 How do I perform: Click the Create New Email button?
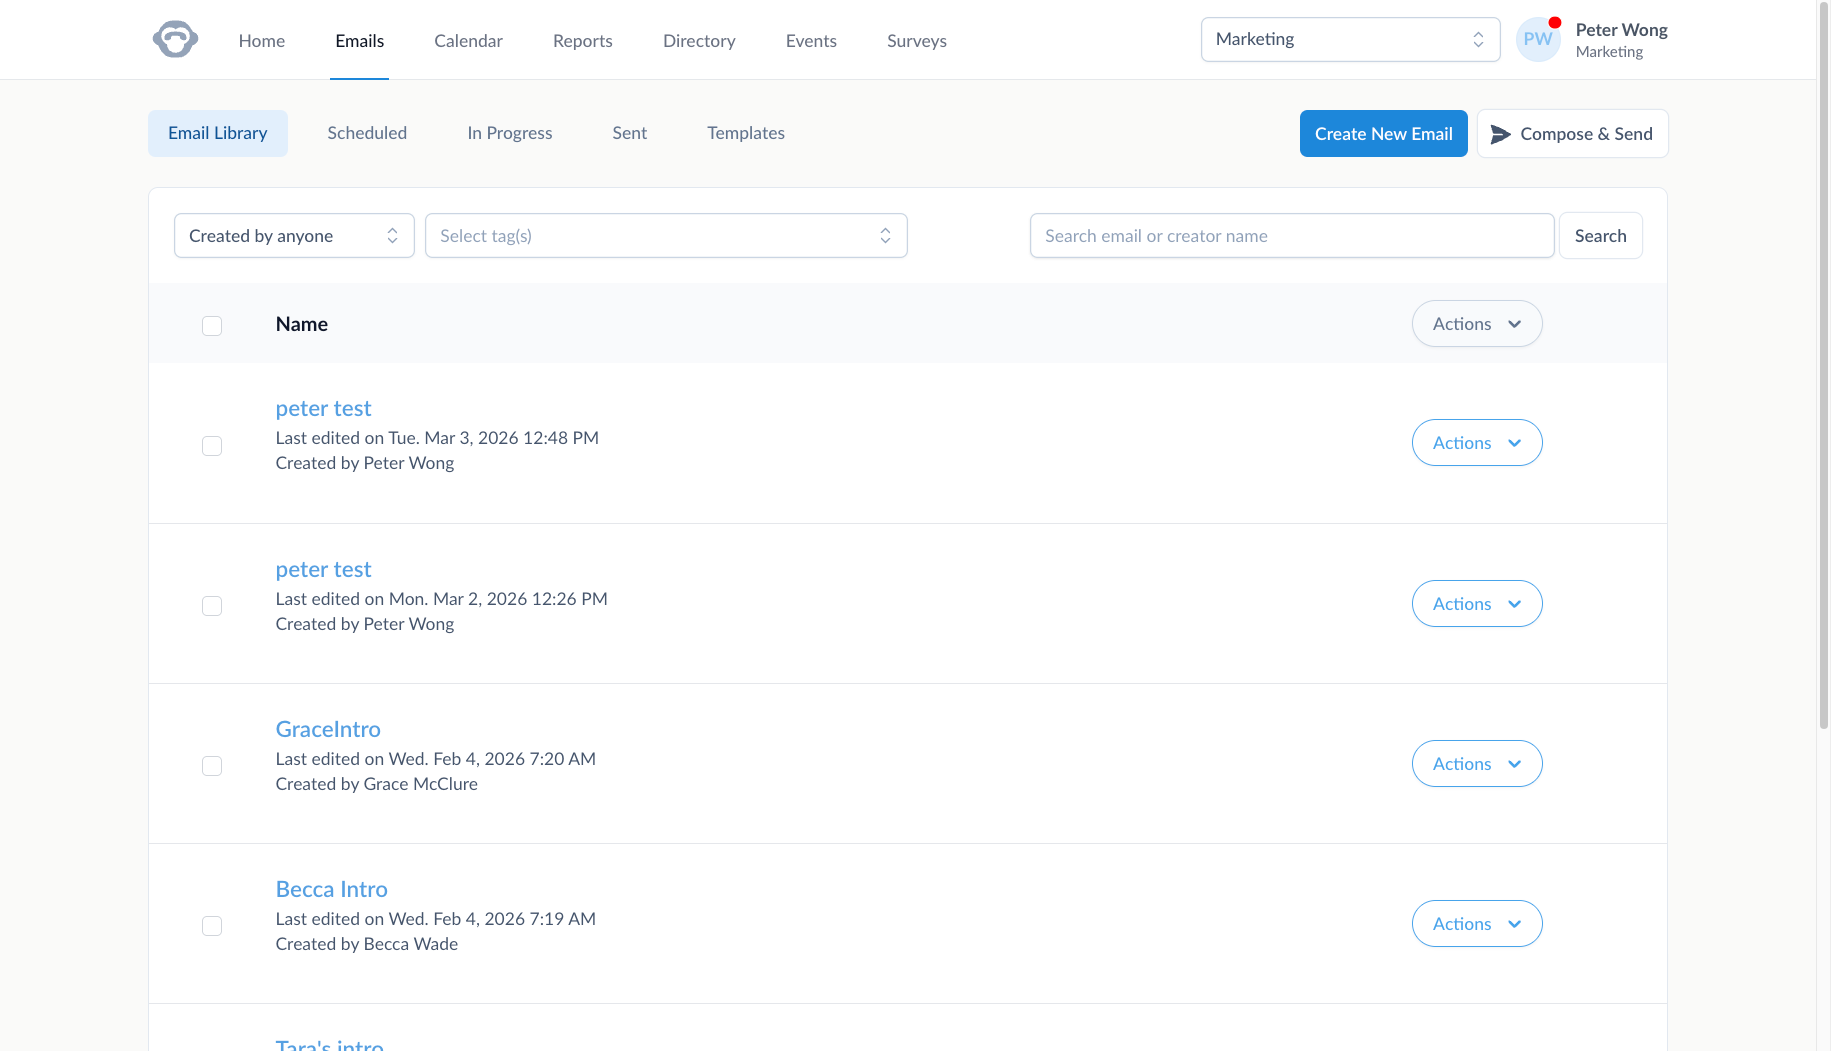[x=1383, y=134]
